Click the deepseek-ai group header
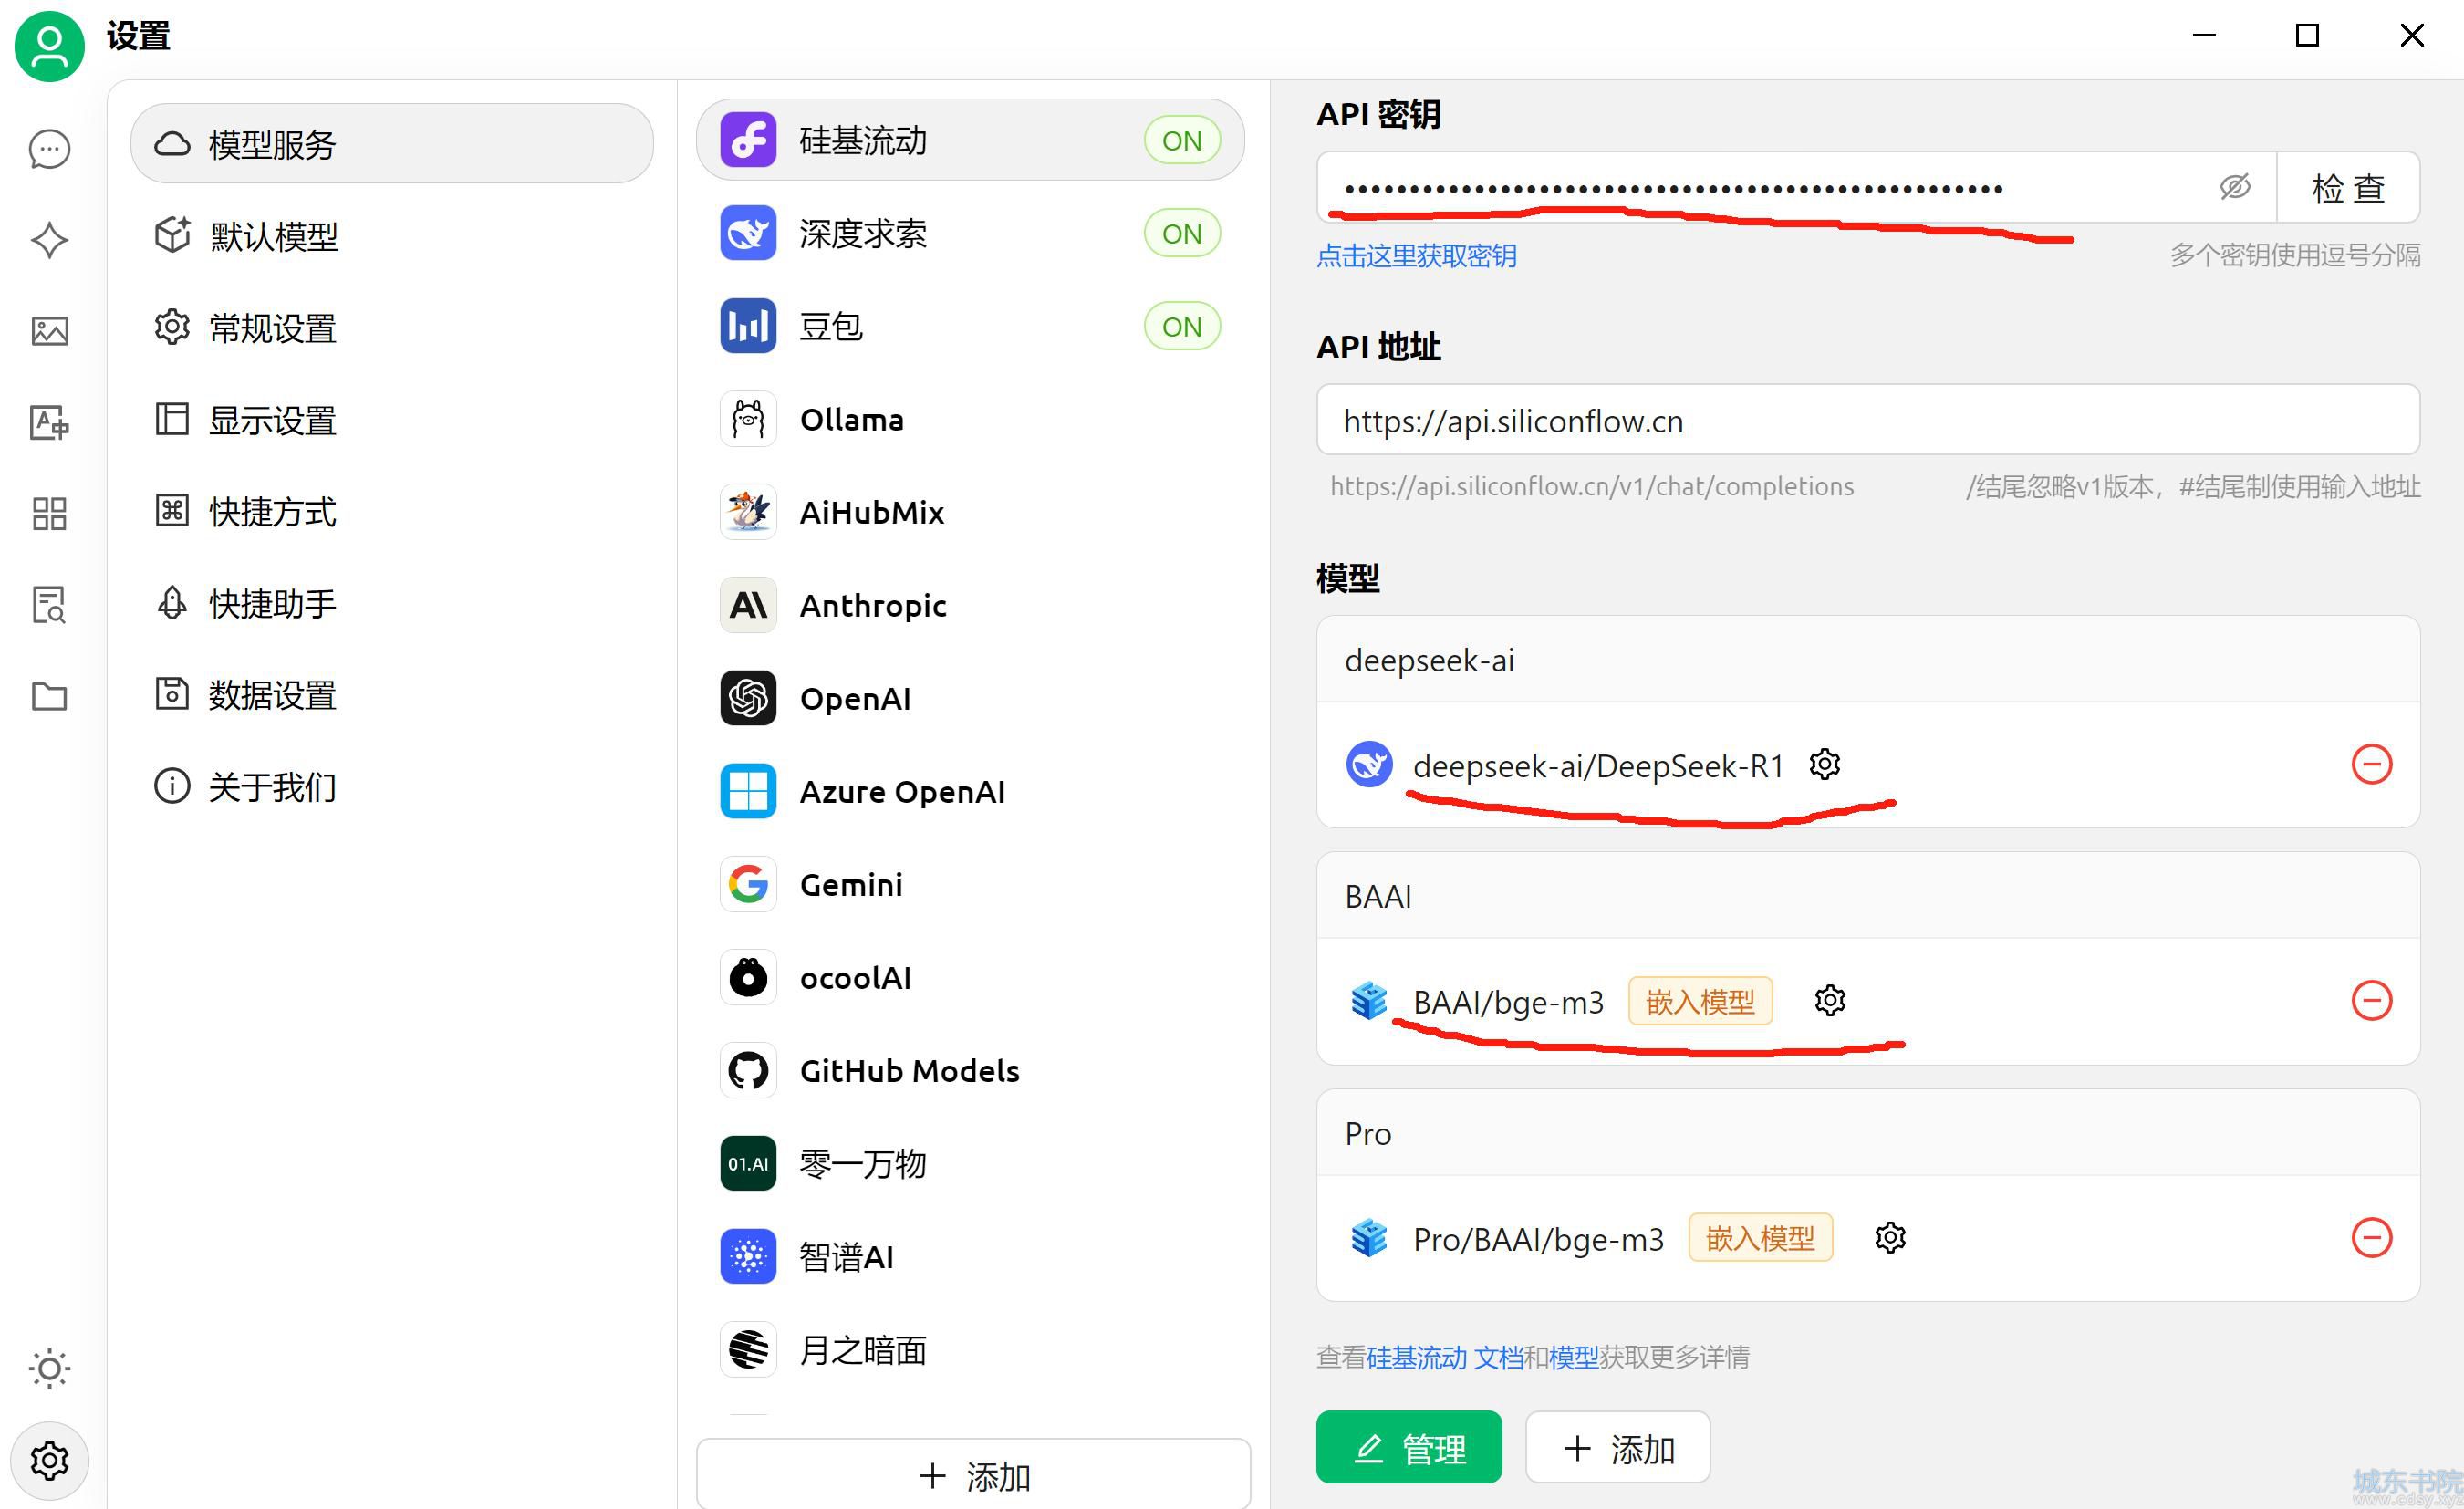 pos(1868,660)
